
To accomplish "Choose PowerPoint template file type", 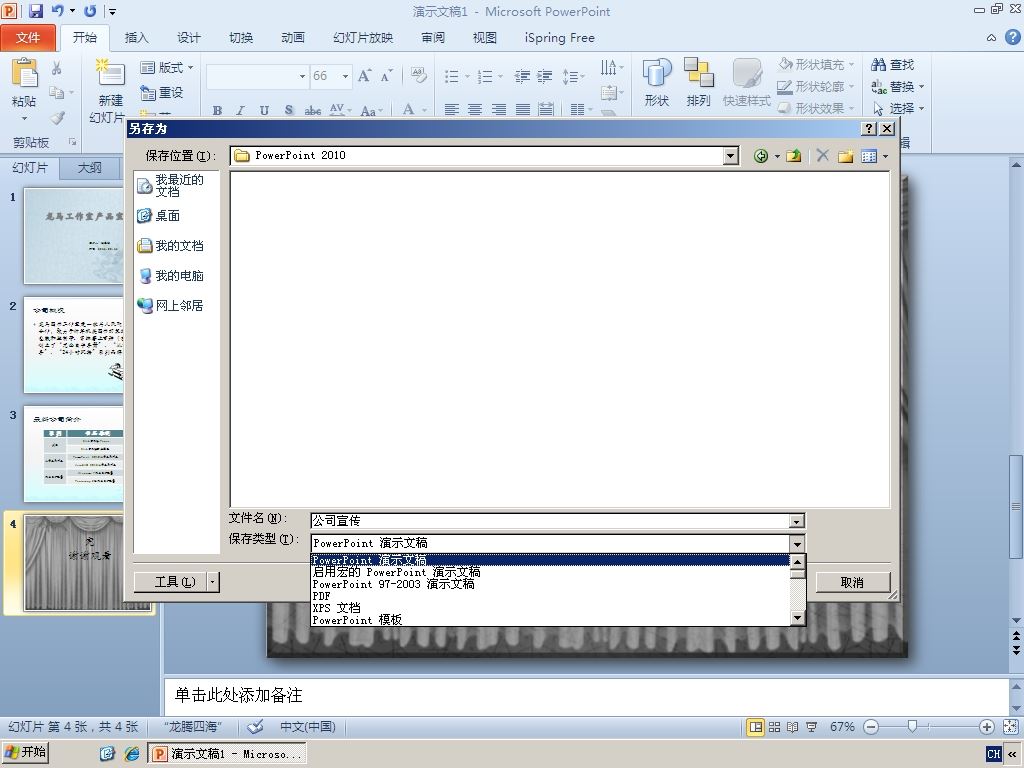I will [x=357, y=620].
